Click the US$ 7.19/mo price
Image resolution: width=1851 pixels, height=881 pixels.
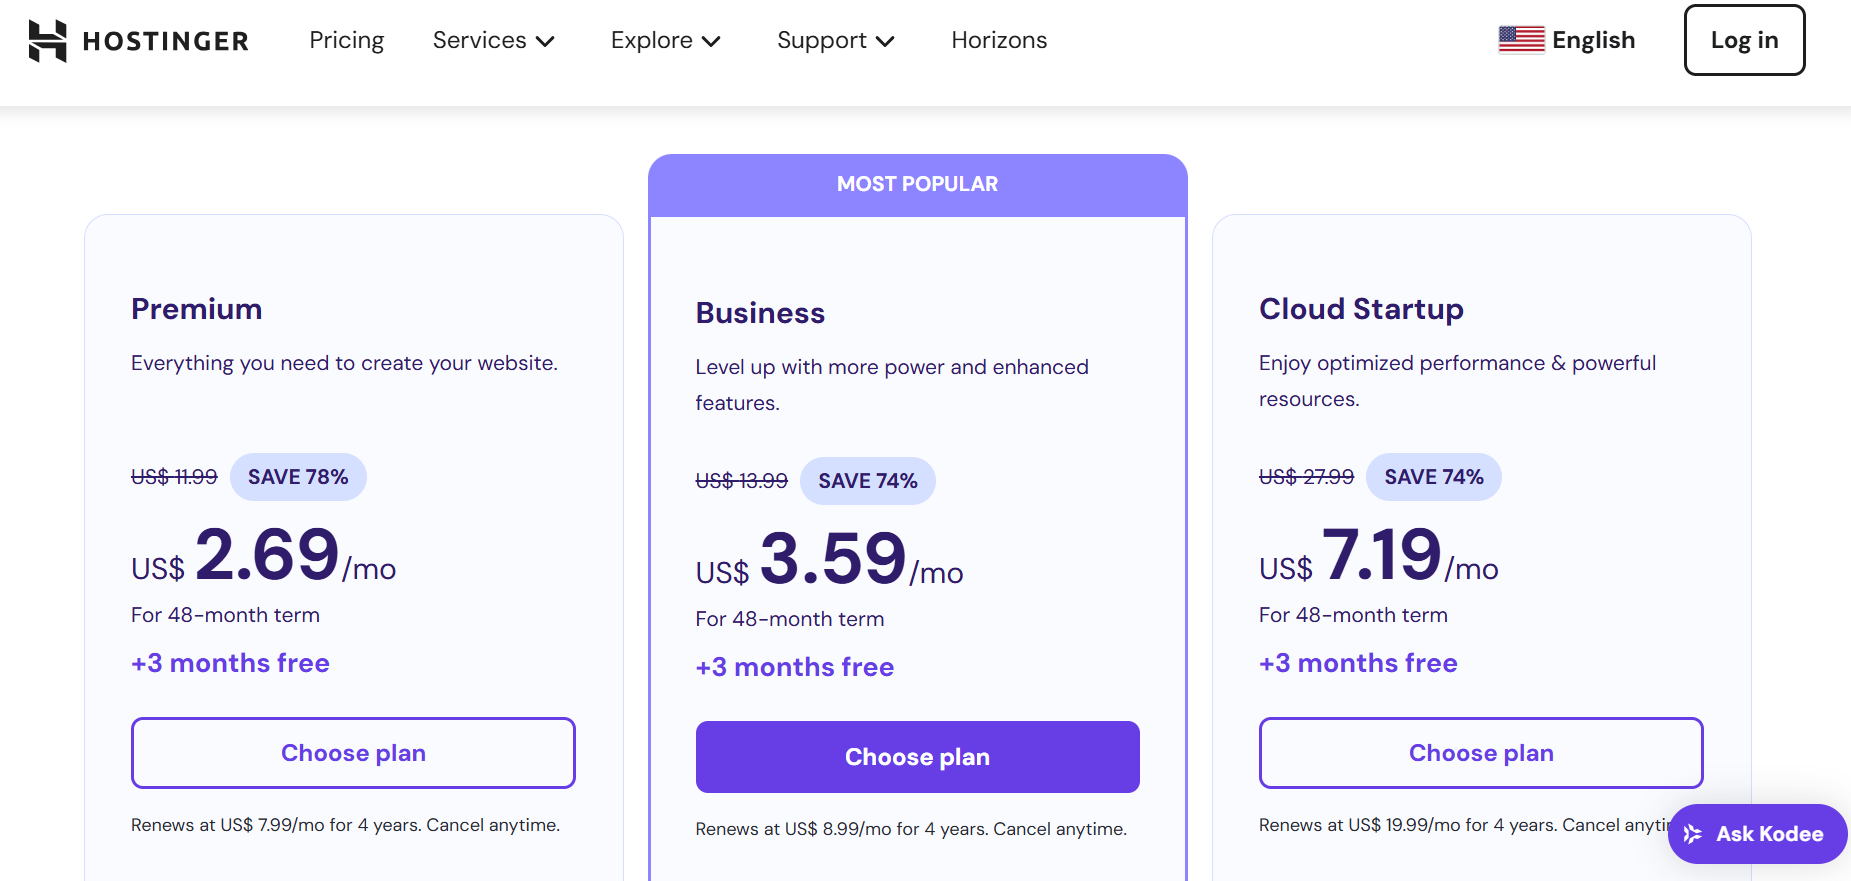(1379, 555)
